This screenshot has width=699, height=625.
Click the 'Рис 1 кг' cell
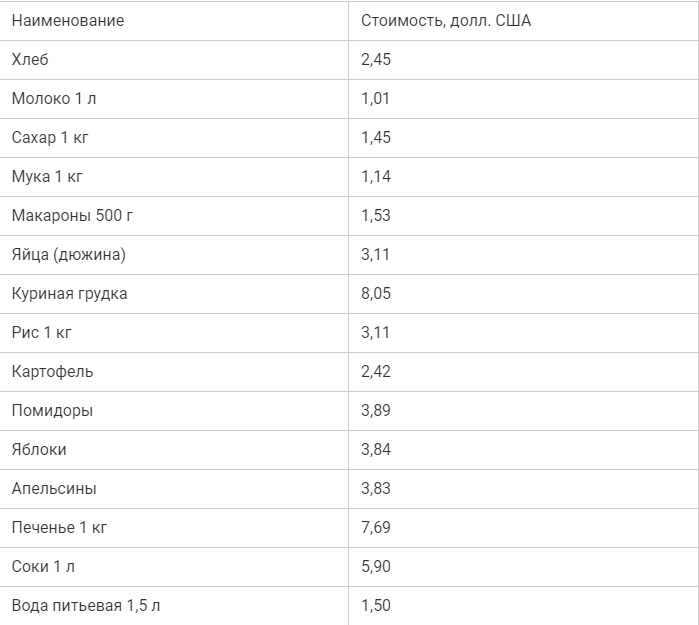coord(174,333)
